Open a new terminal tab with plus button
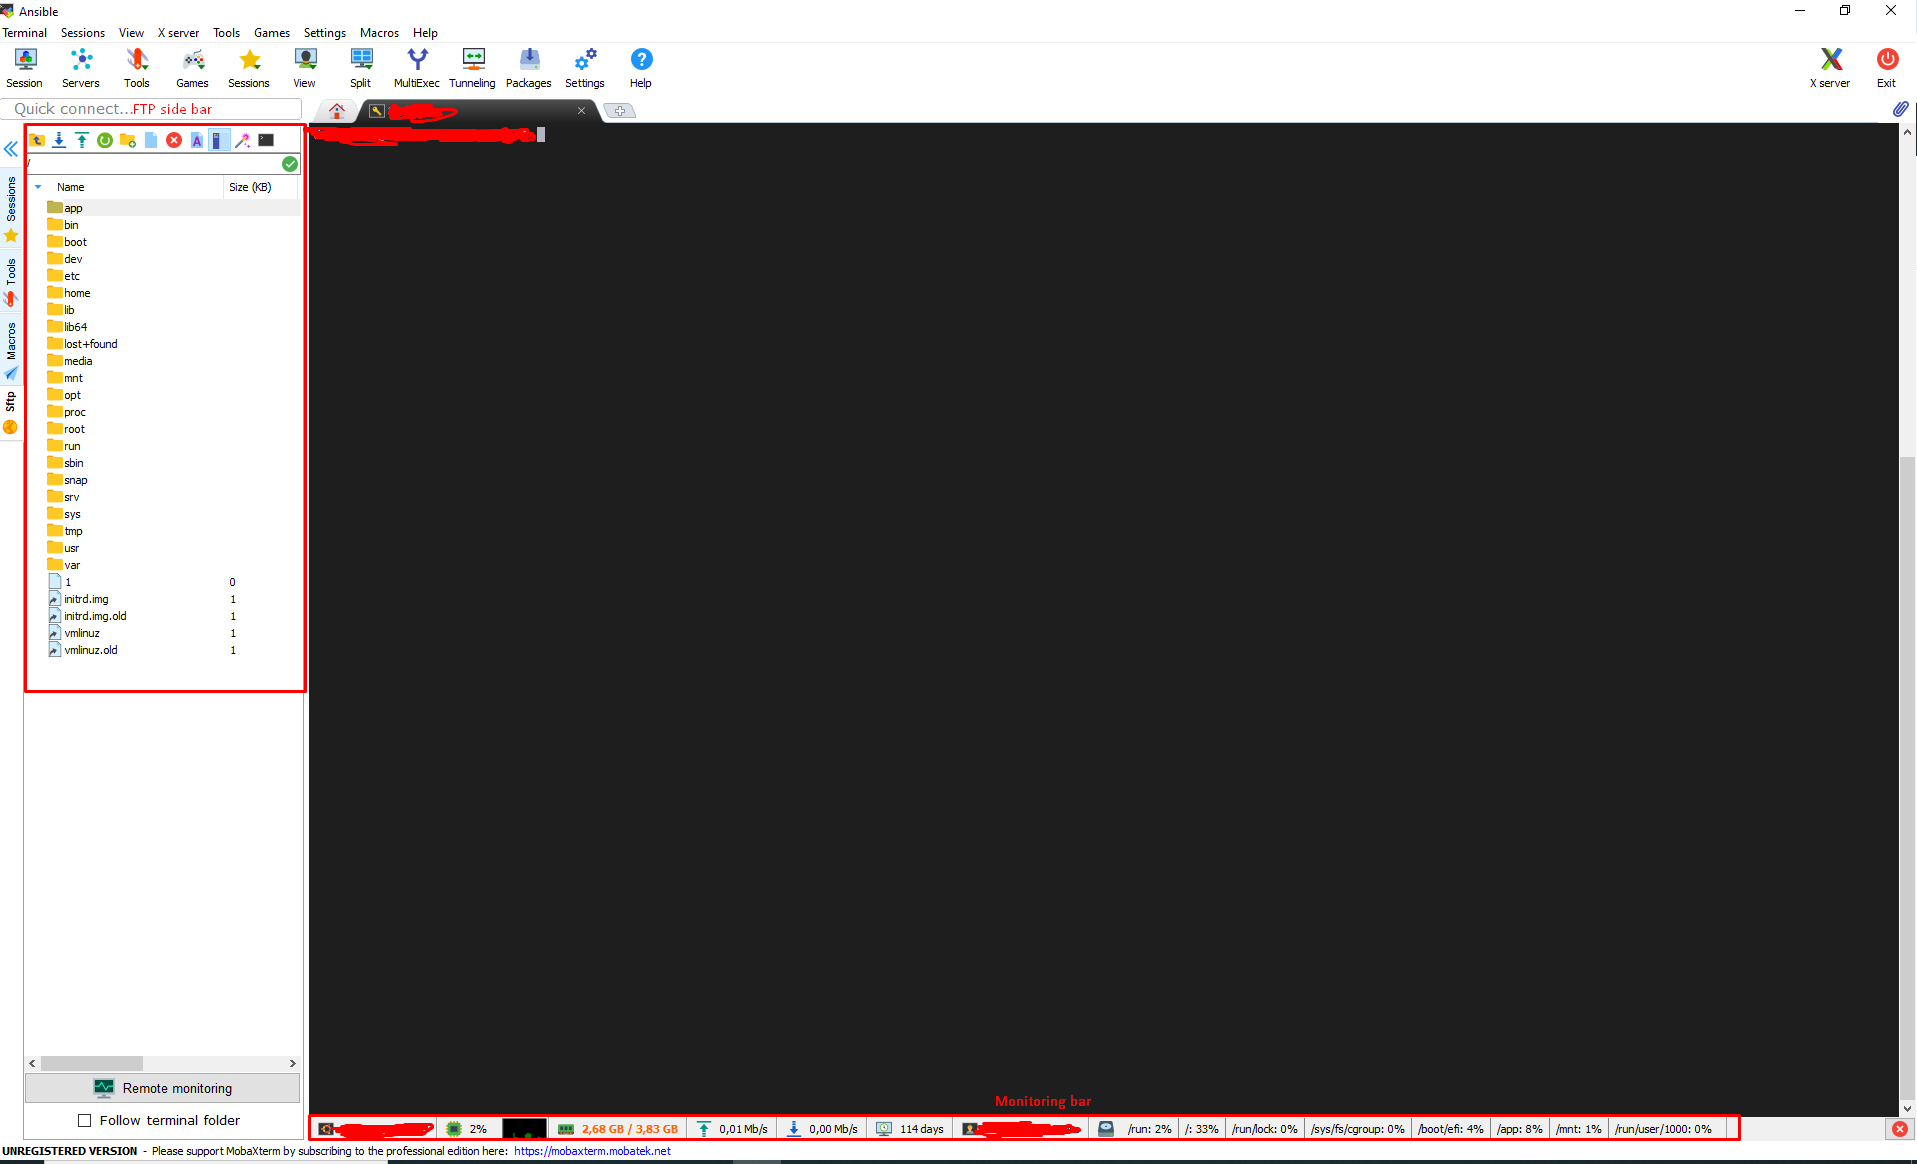This screenshot has height=1164, width=1917. pyautogui.click(x=620, y=110)
